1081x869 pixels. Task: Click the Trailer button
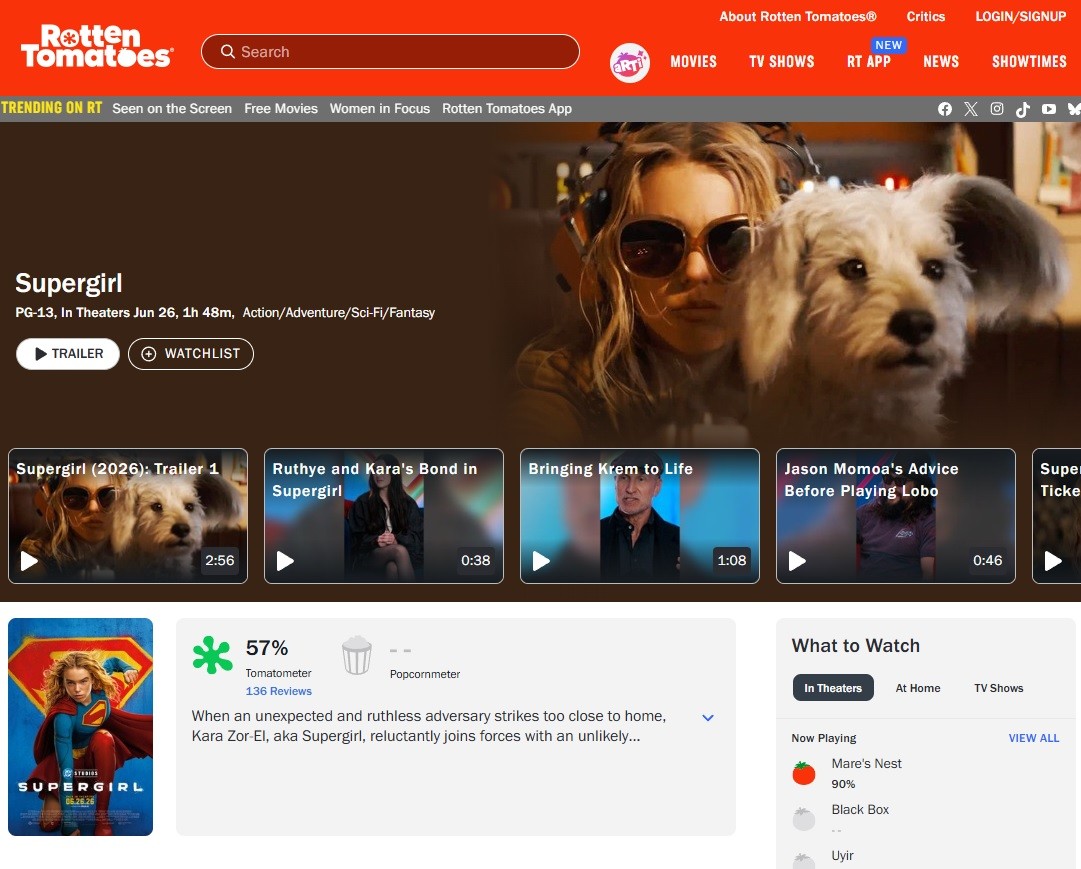point(68,354)
